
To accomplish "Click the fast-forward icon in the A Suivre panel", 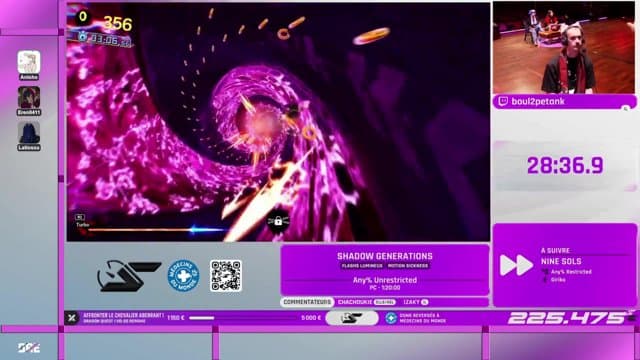I will 516,265.
